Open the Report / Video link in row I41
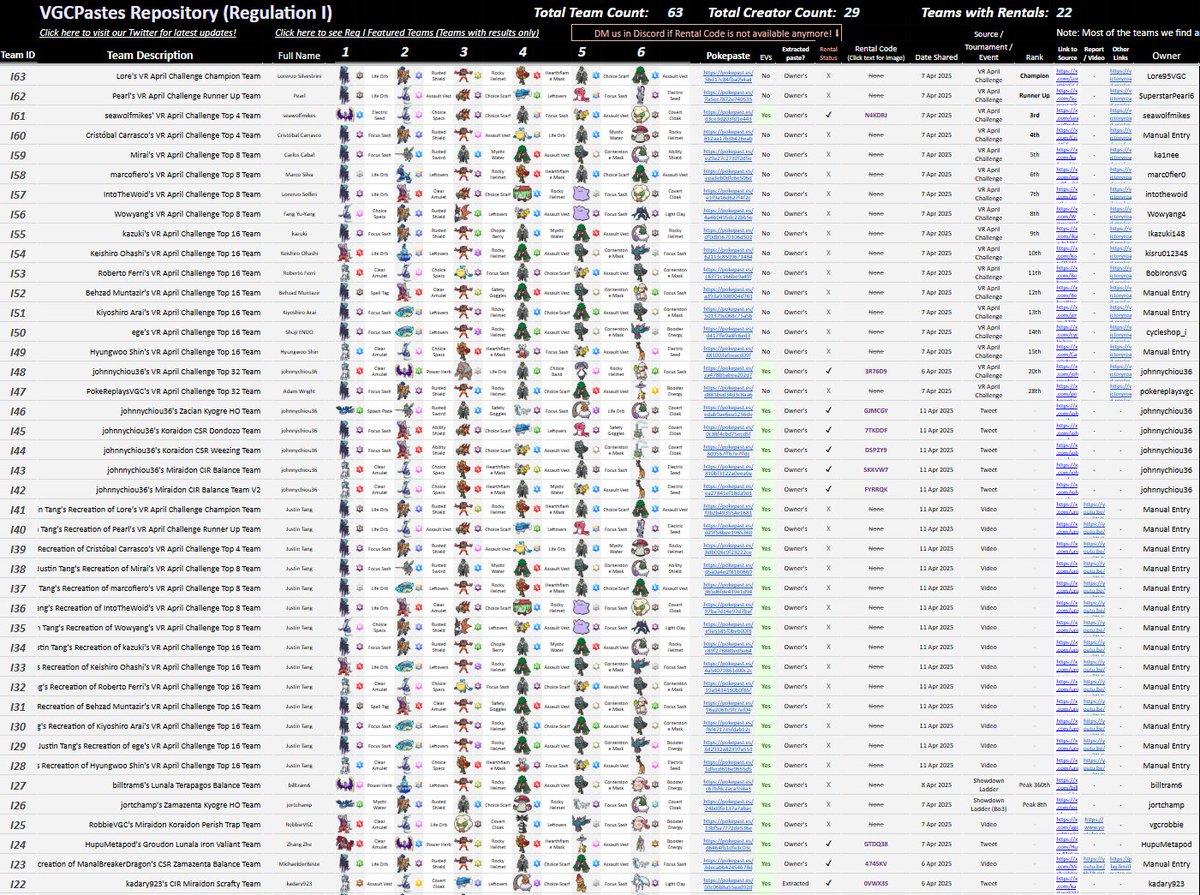 [1094, 510]
